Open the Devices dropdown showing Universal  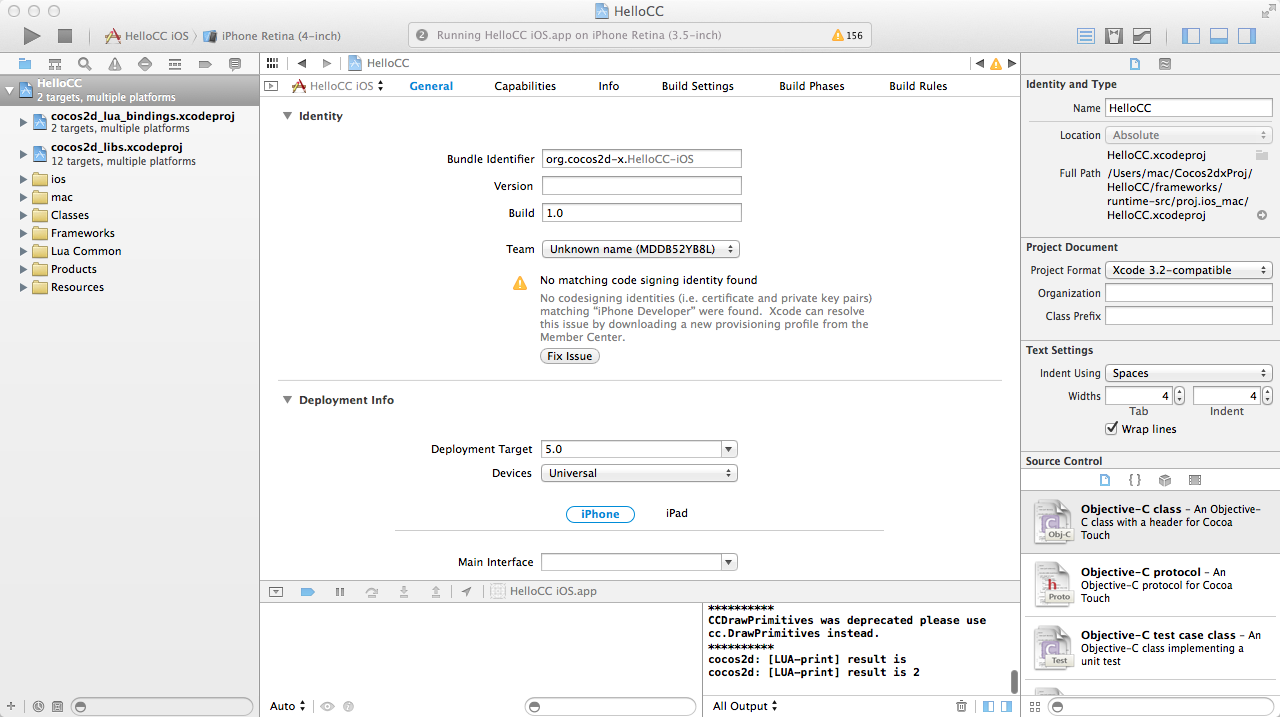pos(639,473)
